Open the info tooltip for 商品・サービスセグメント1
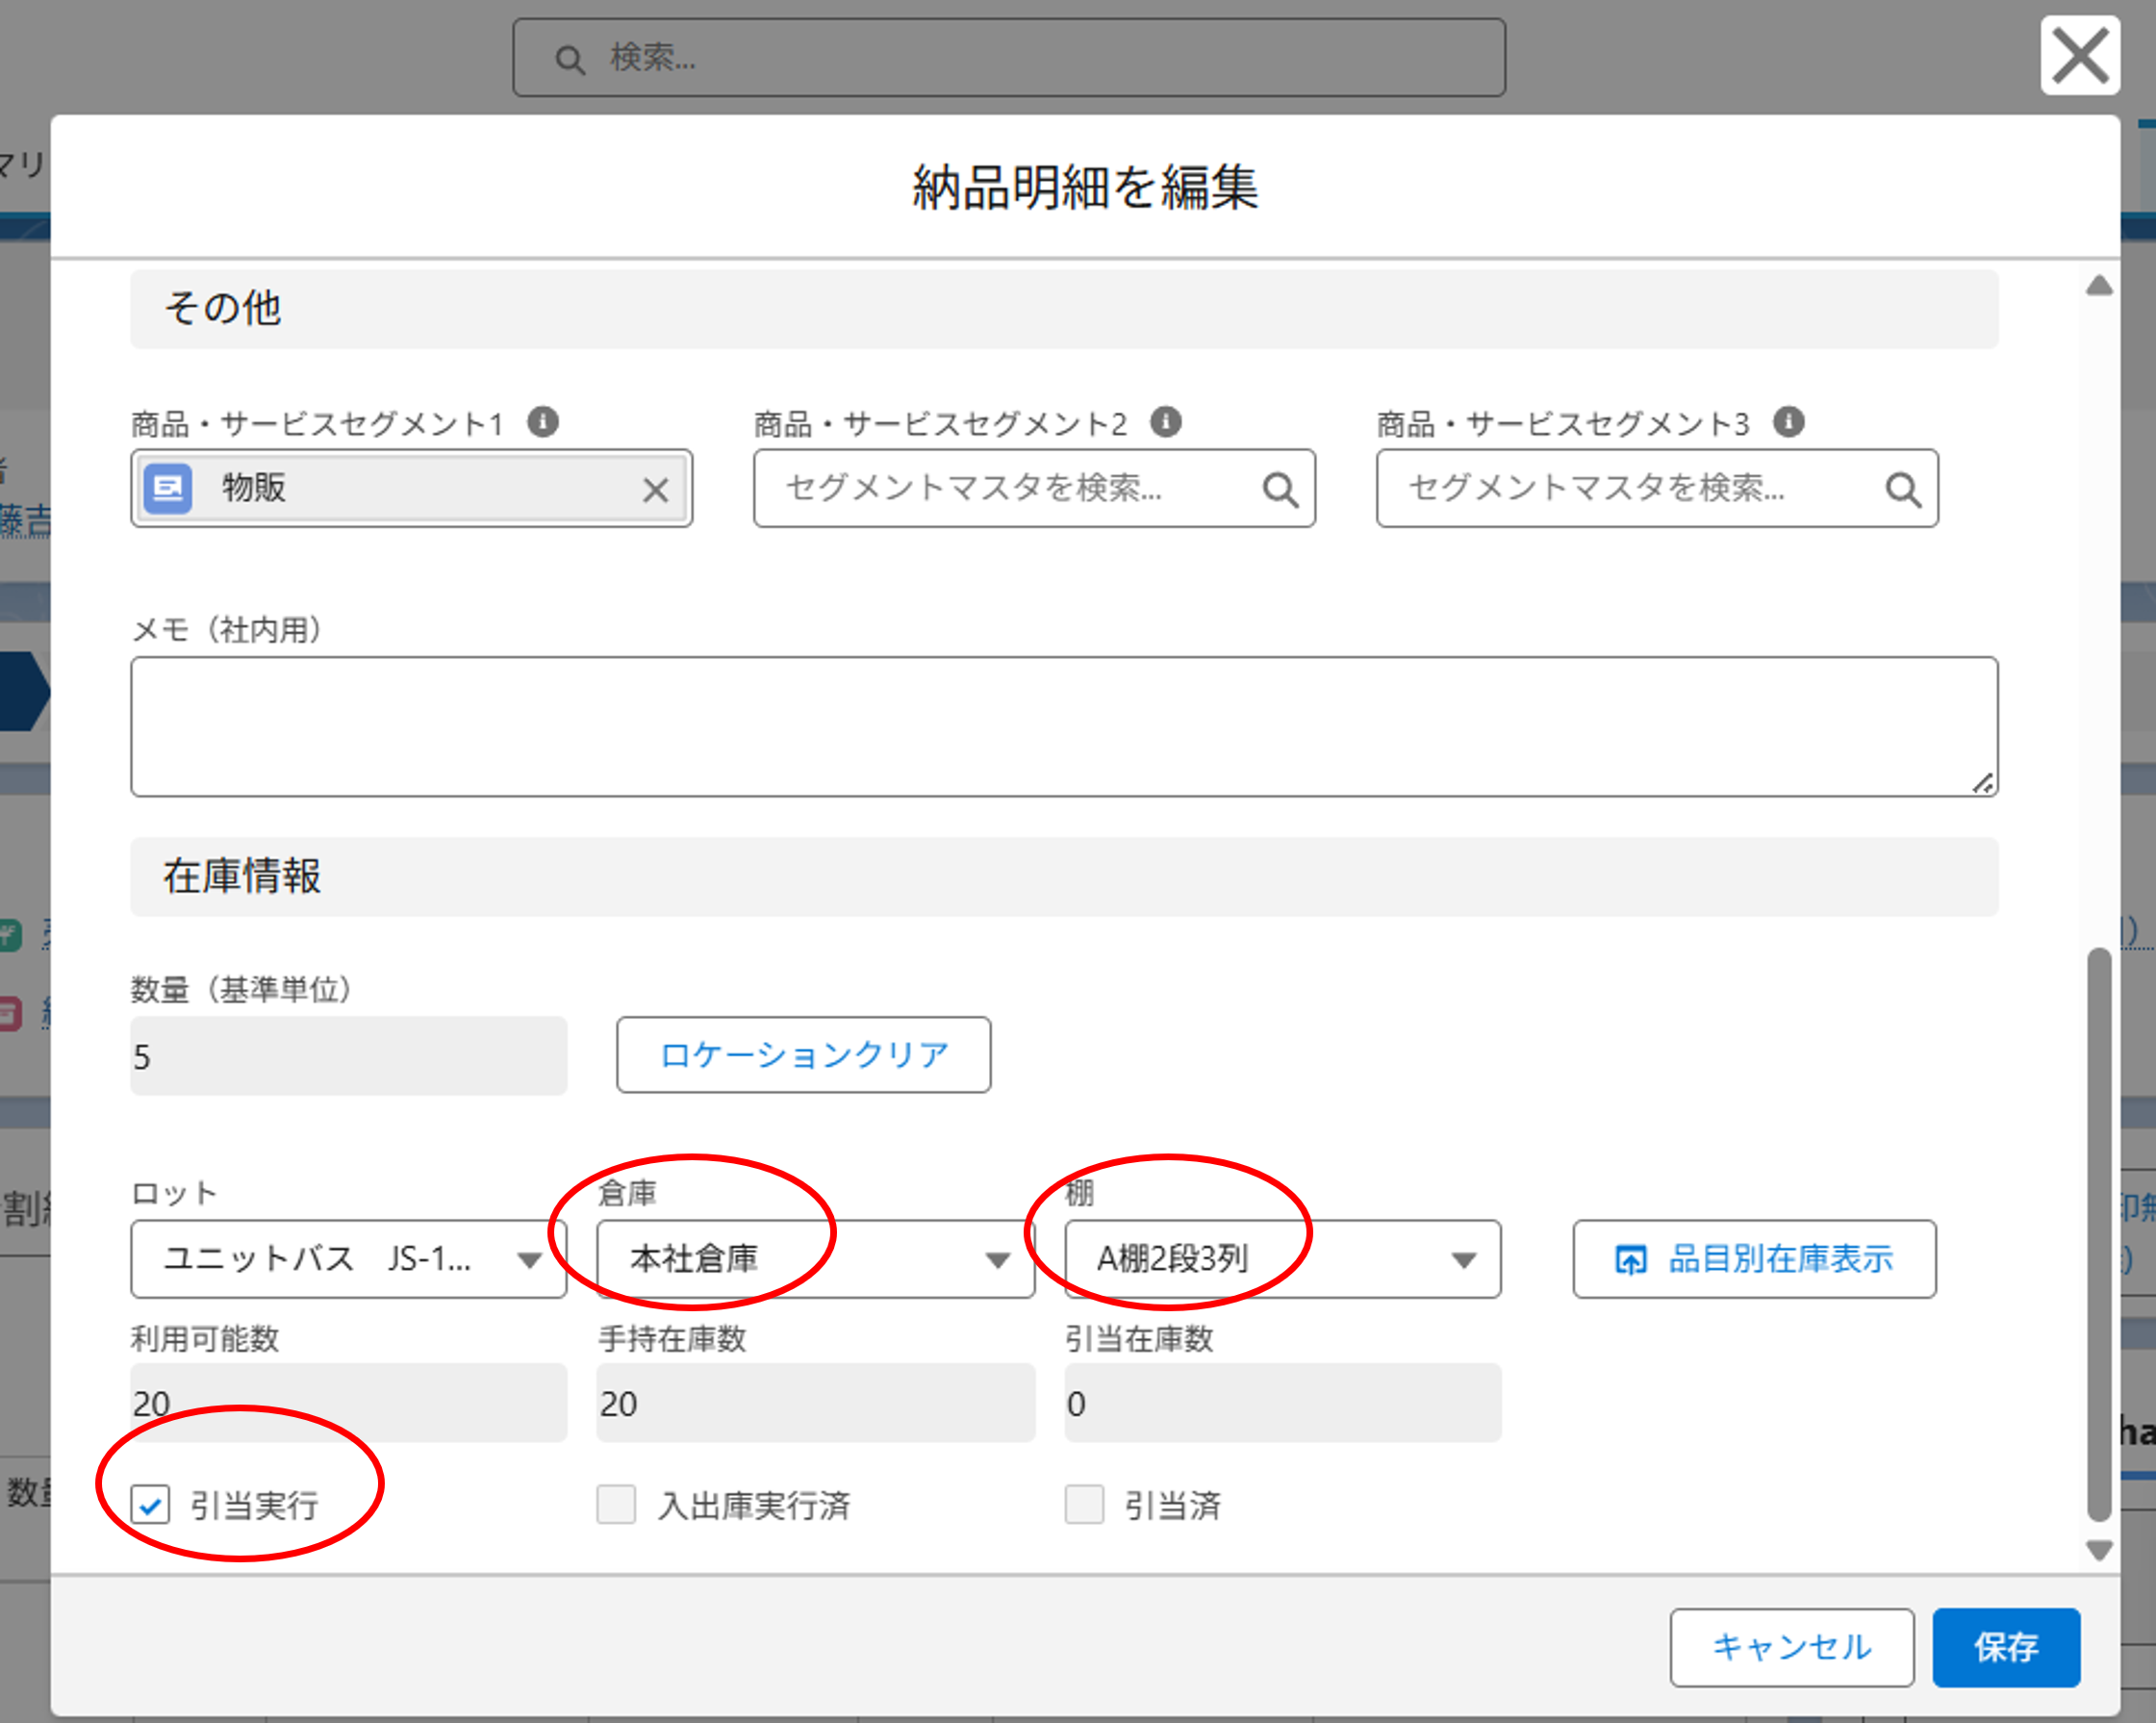This screenshot has height=1723, width=2156. [543, 422]
